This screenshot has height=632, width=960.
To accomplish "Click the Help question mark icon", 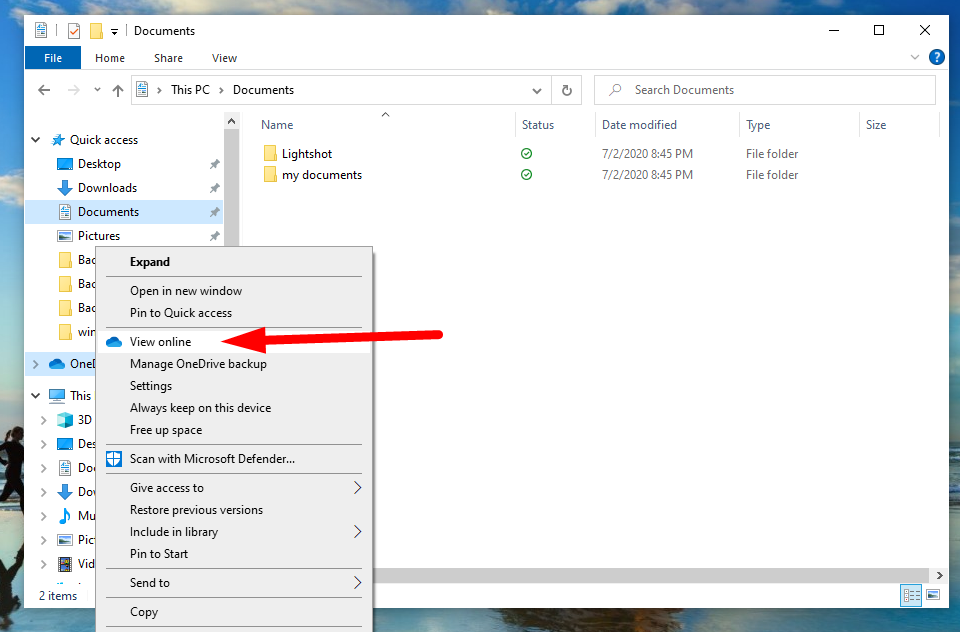I will click(937, 58).
